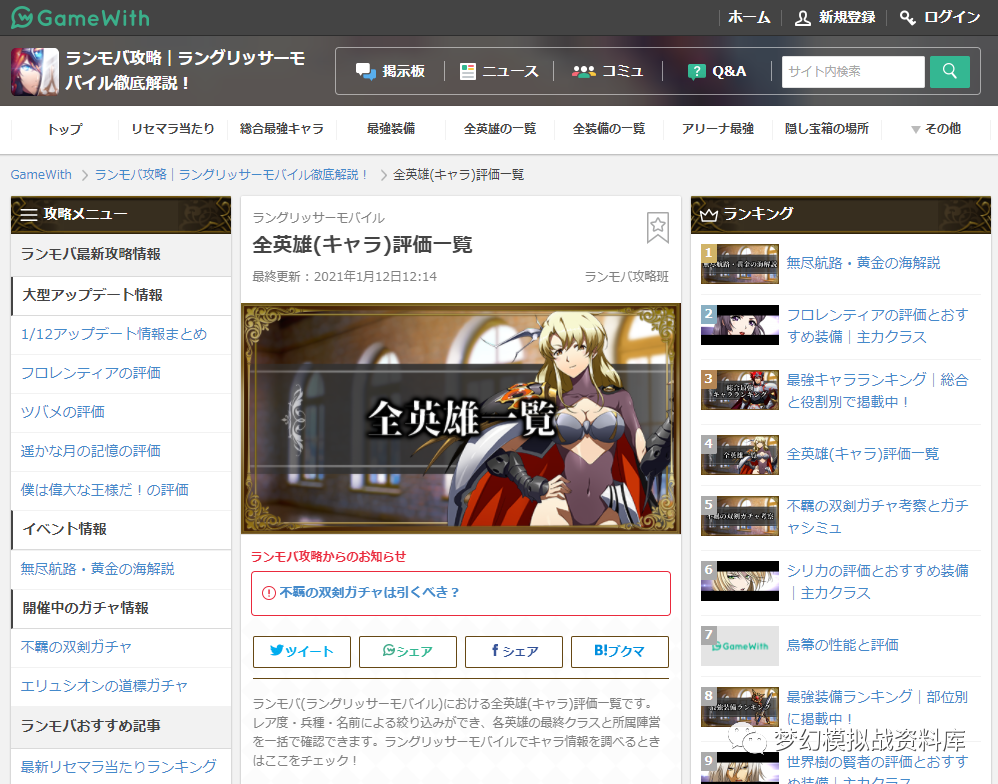Viewport: 998px width, 784px height.
Task: Open ニュース news section
Action: pyautogui.click(x=500, y=71)
